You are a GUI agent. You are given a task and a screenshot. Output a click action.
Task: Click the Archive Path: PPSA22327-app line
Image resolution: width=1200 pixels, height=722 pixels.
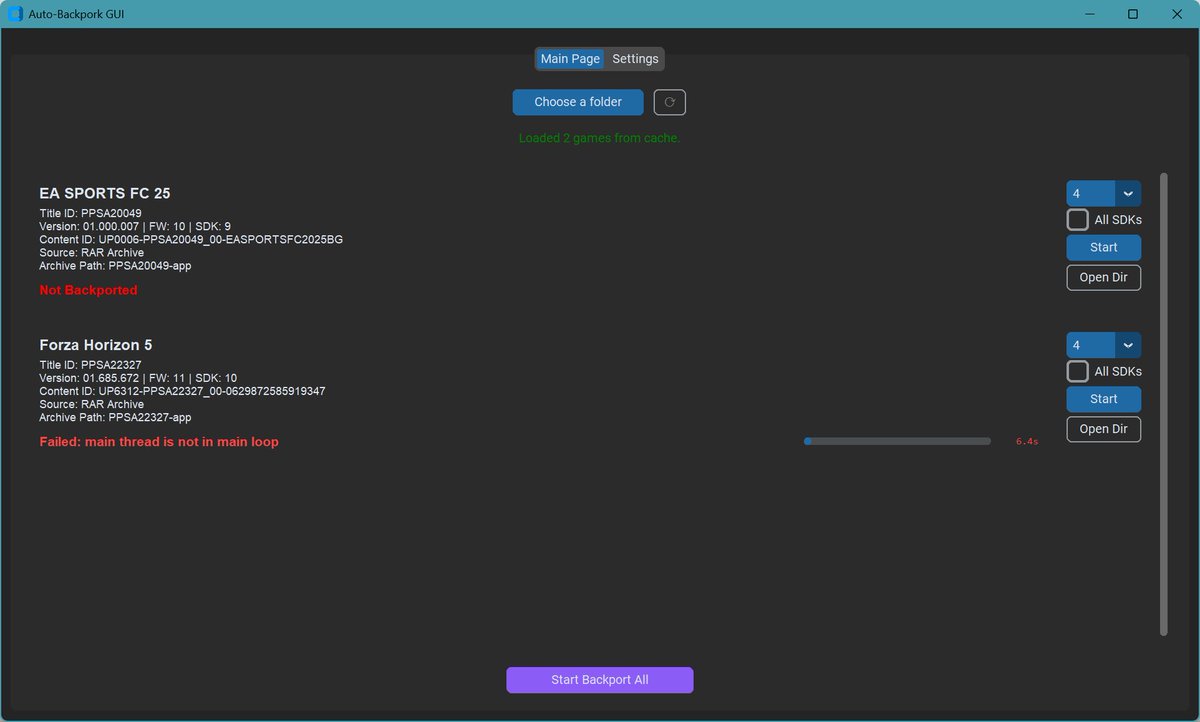pyautogui.click(x=115, y=417)
